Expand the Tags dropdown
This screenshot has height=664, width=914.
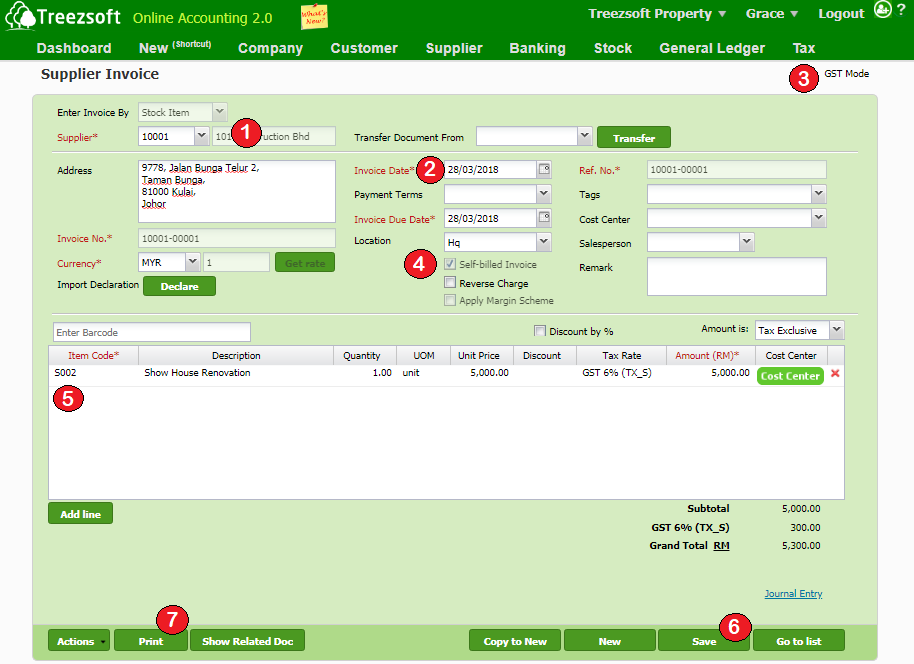coord(818,194)
